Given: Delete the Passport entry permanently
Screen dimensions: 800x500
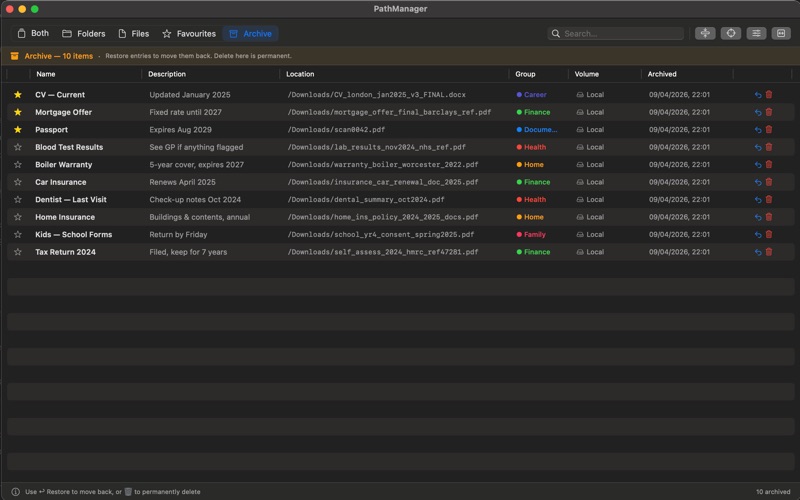Looking at the screenshot, I should click(769, 130).
